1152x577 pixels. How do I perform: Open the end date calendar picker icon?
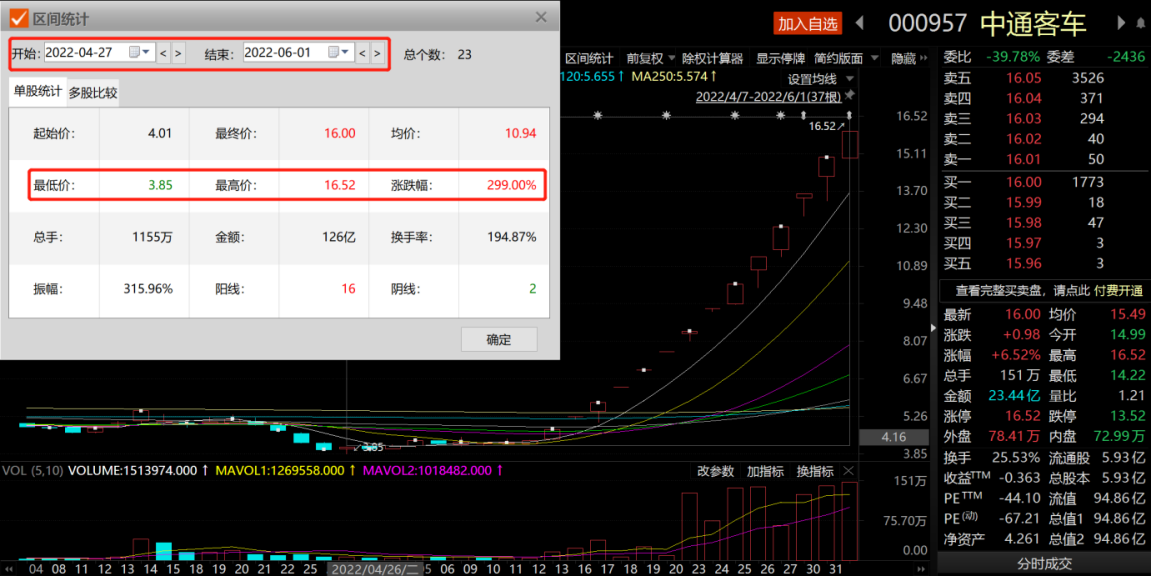(x=338, y=52)
